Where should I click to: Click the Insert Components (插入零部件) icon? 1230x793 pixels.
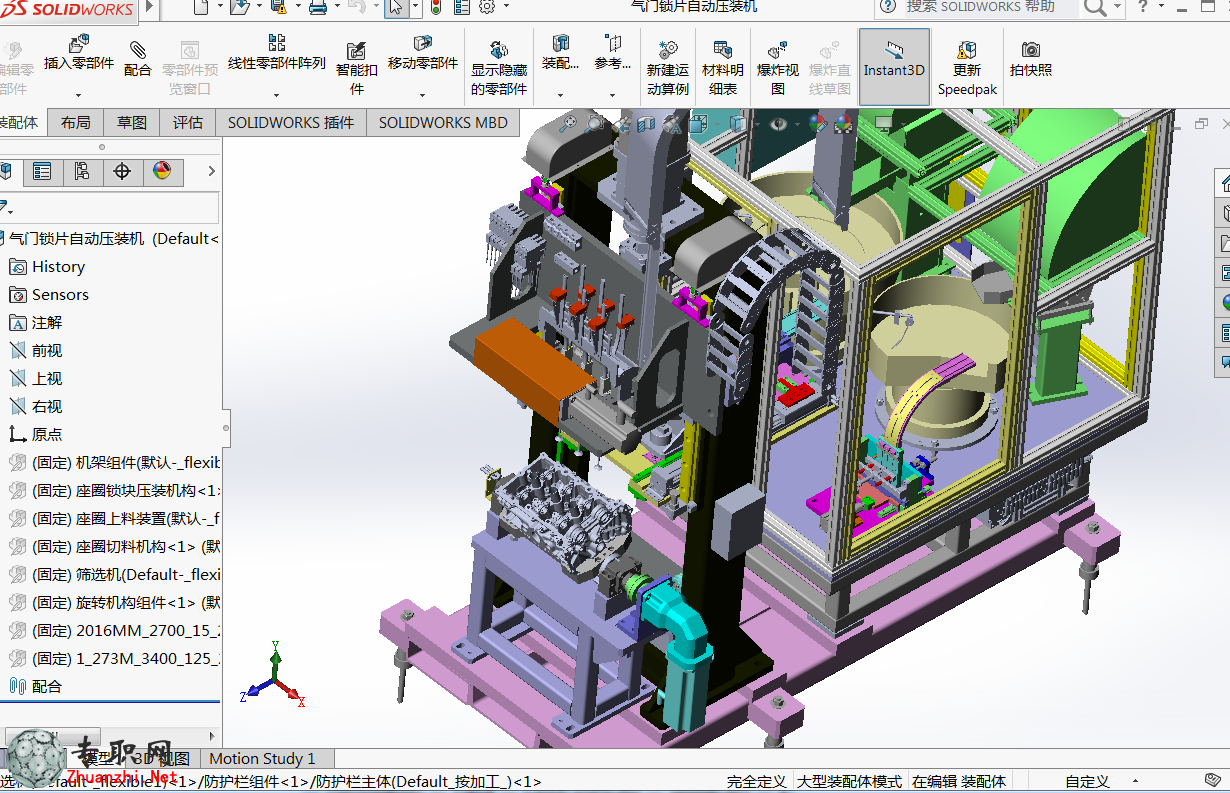(79, 44)
